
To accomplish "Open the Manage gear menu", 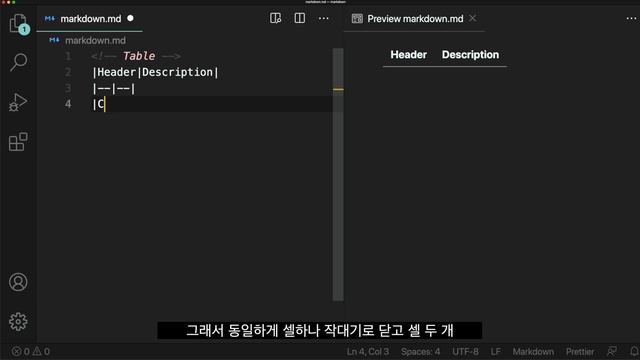I will [18, 322].
